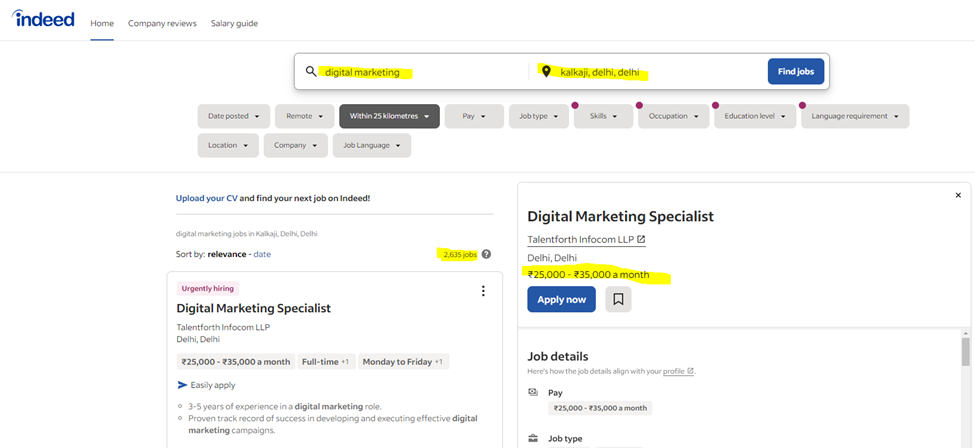
Task: Expand the Remote filter
Action: click(x=305, y=116)
